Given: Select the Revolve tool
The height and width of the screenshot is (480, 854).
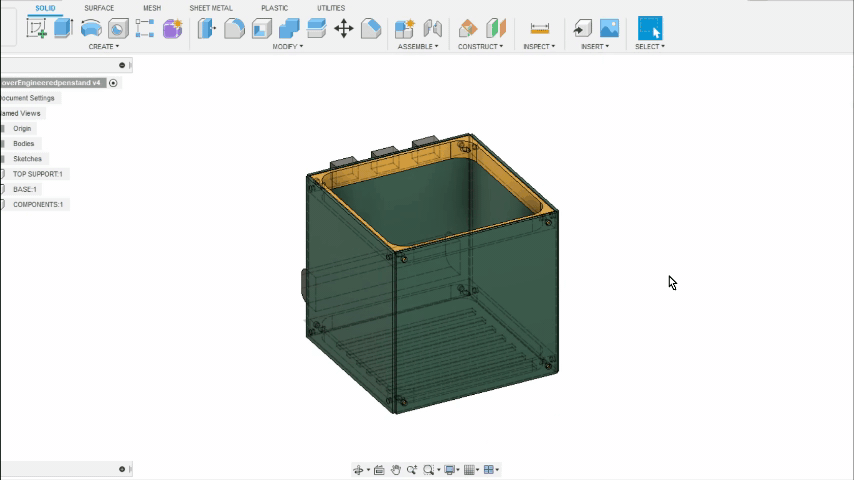Looking at the screenshot, I should click(91, 28).
